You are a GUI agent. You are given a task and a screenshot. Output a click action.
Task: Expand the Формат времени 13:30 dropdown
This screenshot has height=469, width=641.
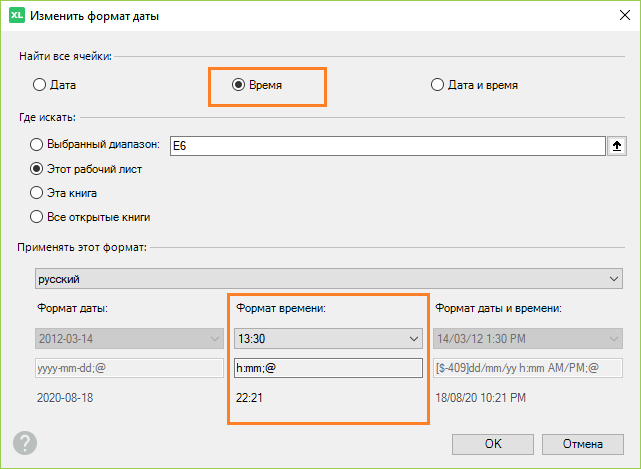327,339
